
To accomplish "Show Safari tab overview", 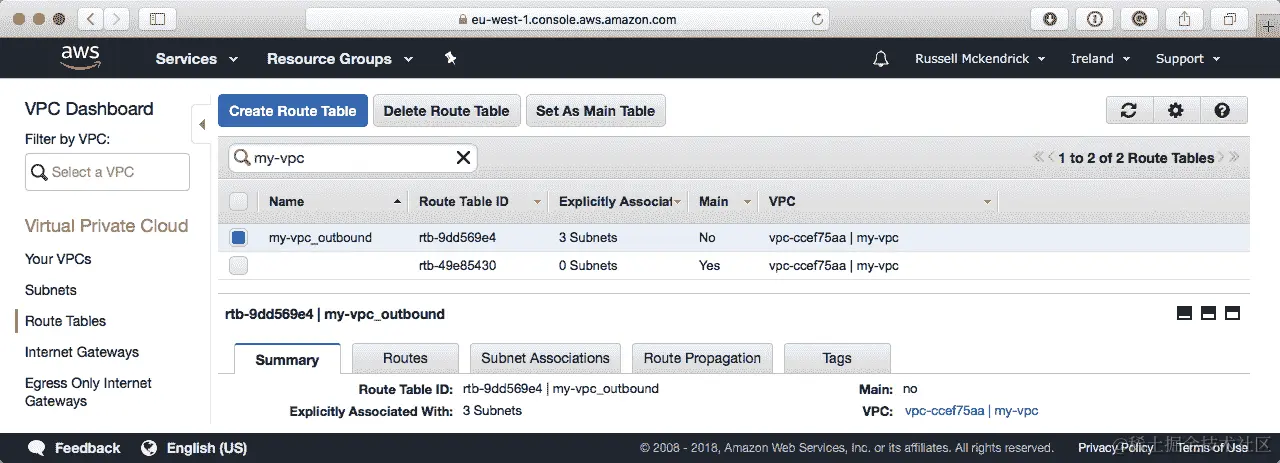I will point(1229,19).
